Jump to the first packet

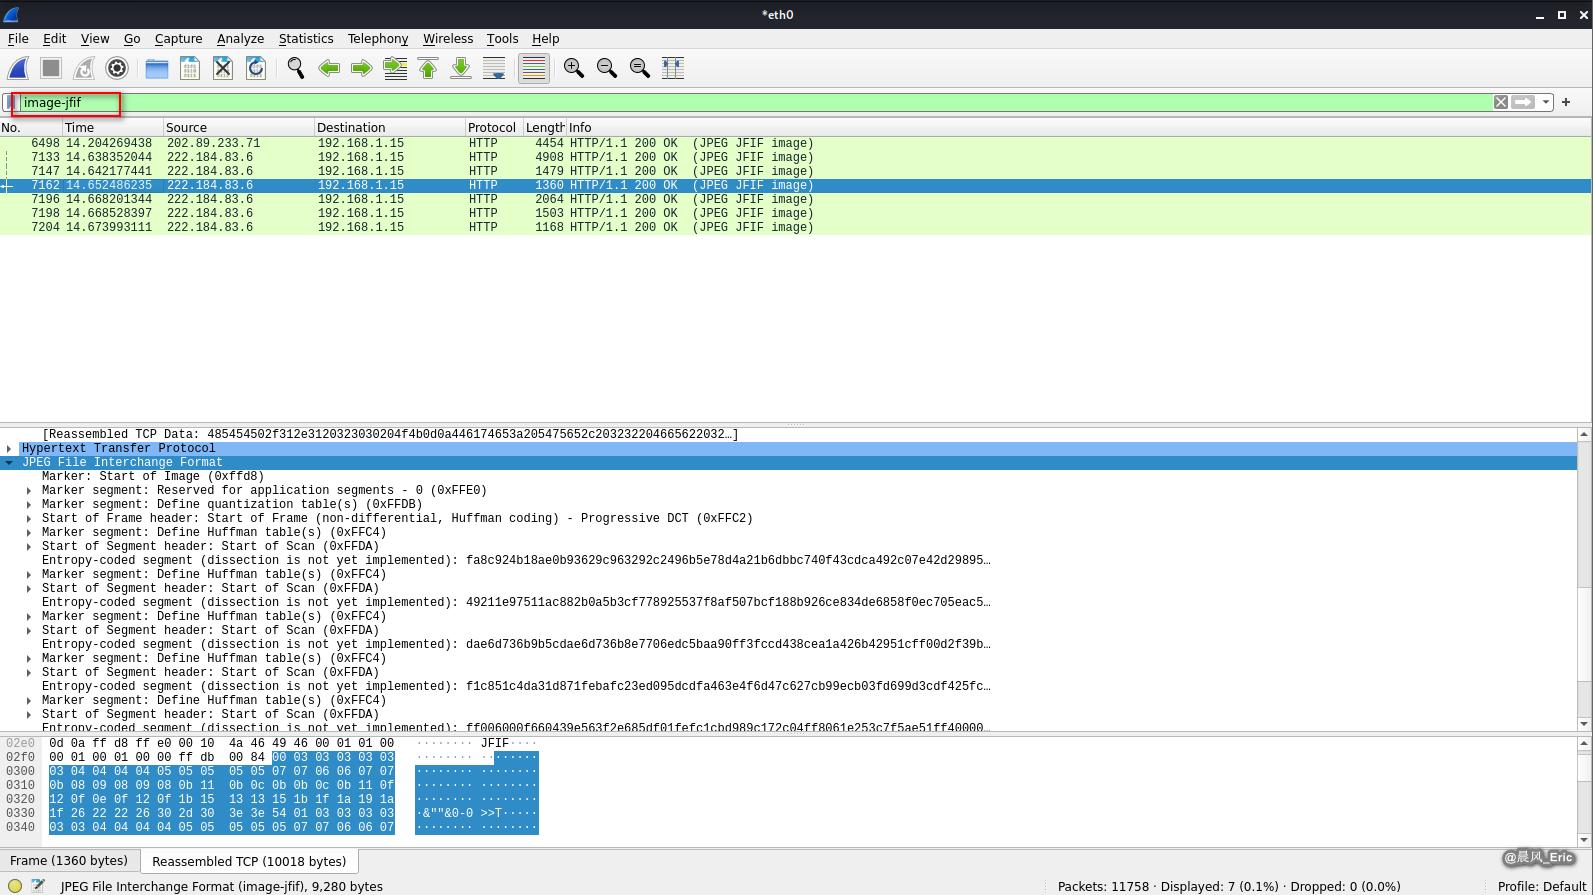point(428,68)
